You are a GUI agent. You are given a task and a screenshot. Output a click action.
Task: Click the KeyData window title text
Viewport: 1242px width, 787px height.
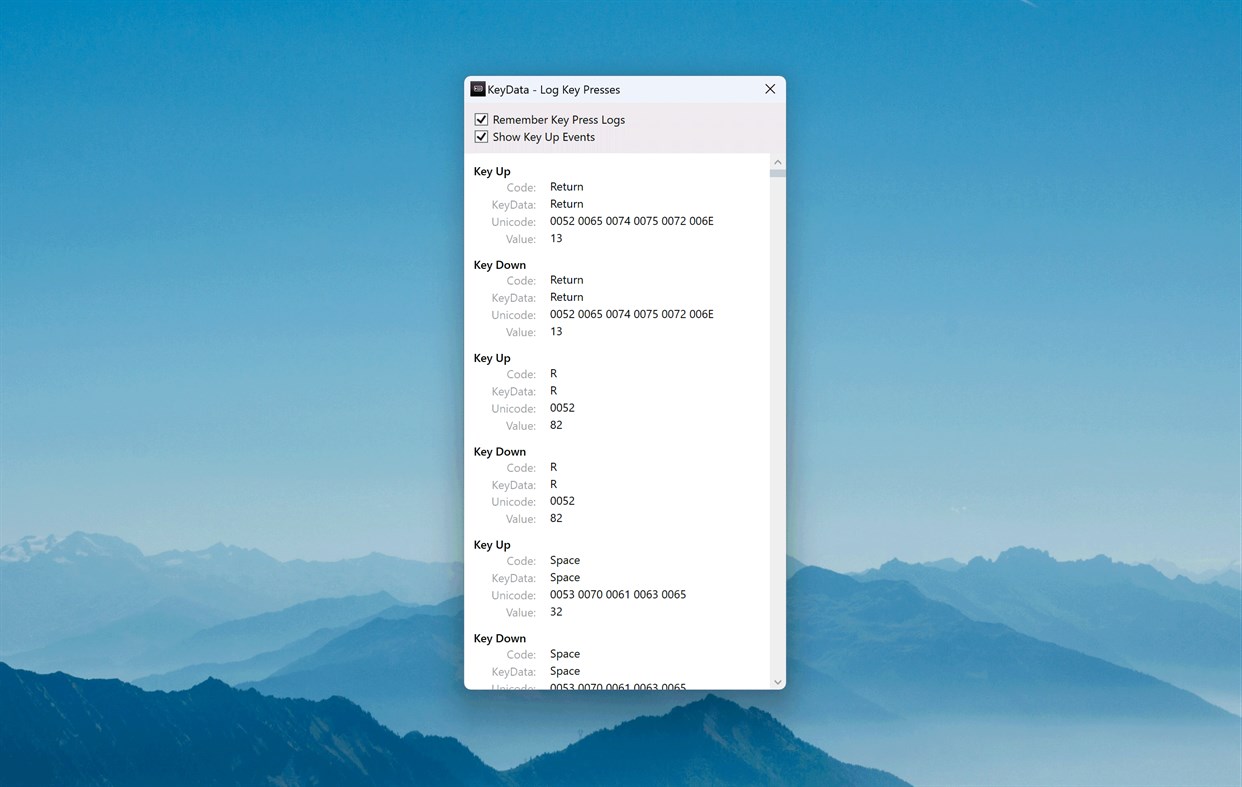click(553, 89)
